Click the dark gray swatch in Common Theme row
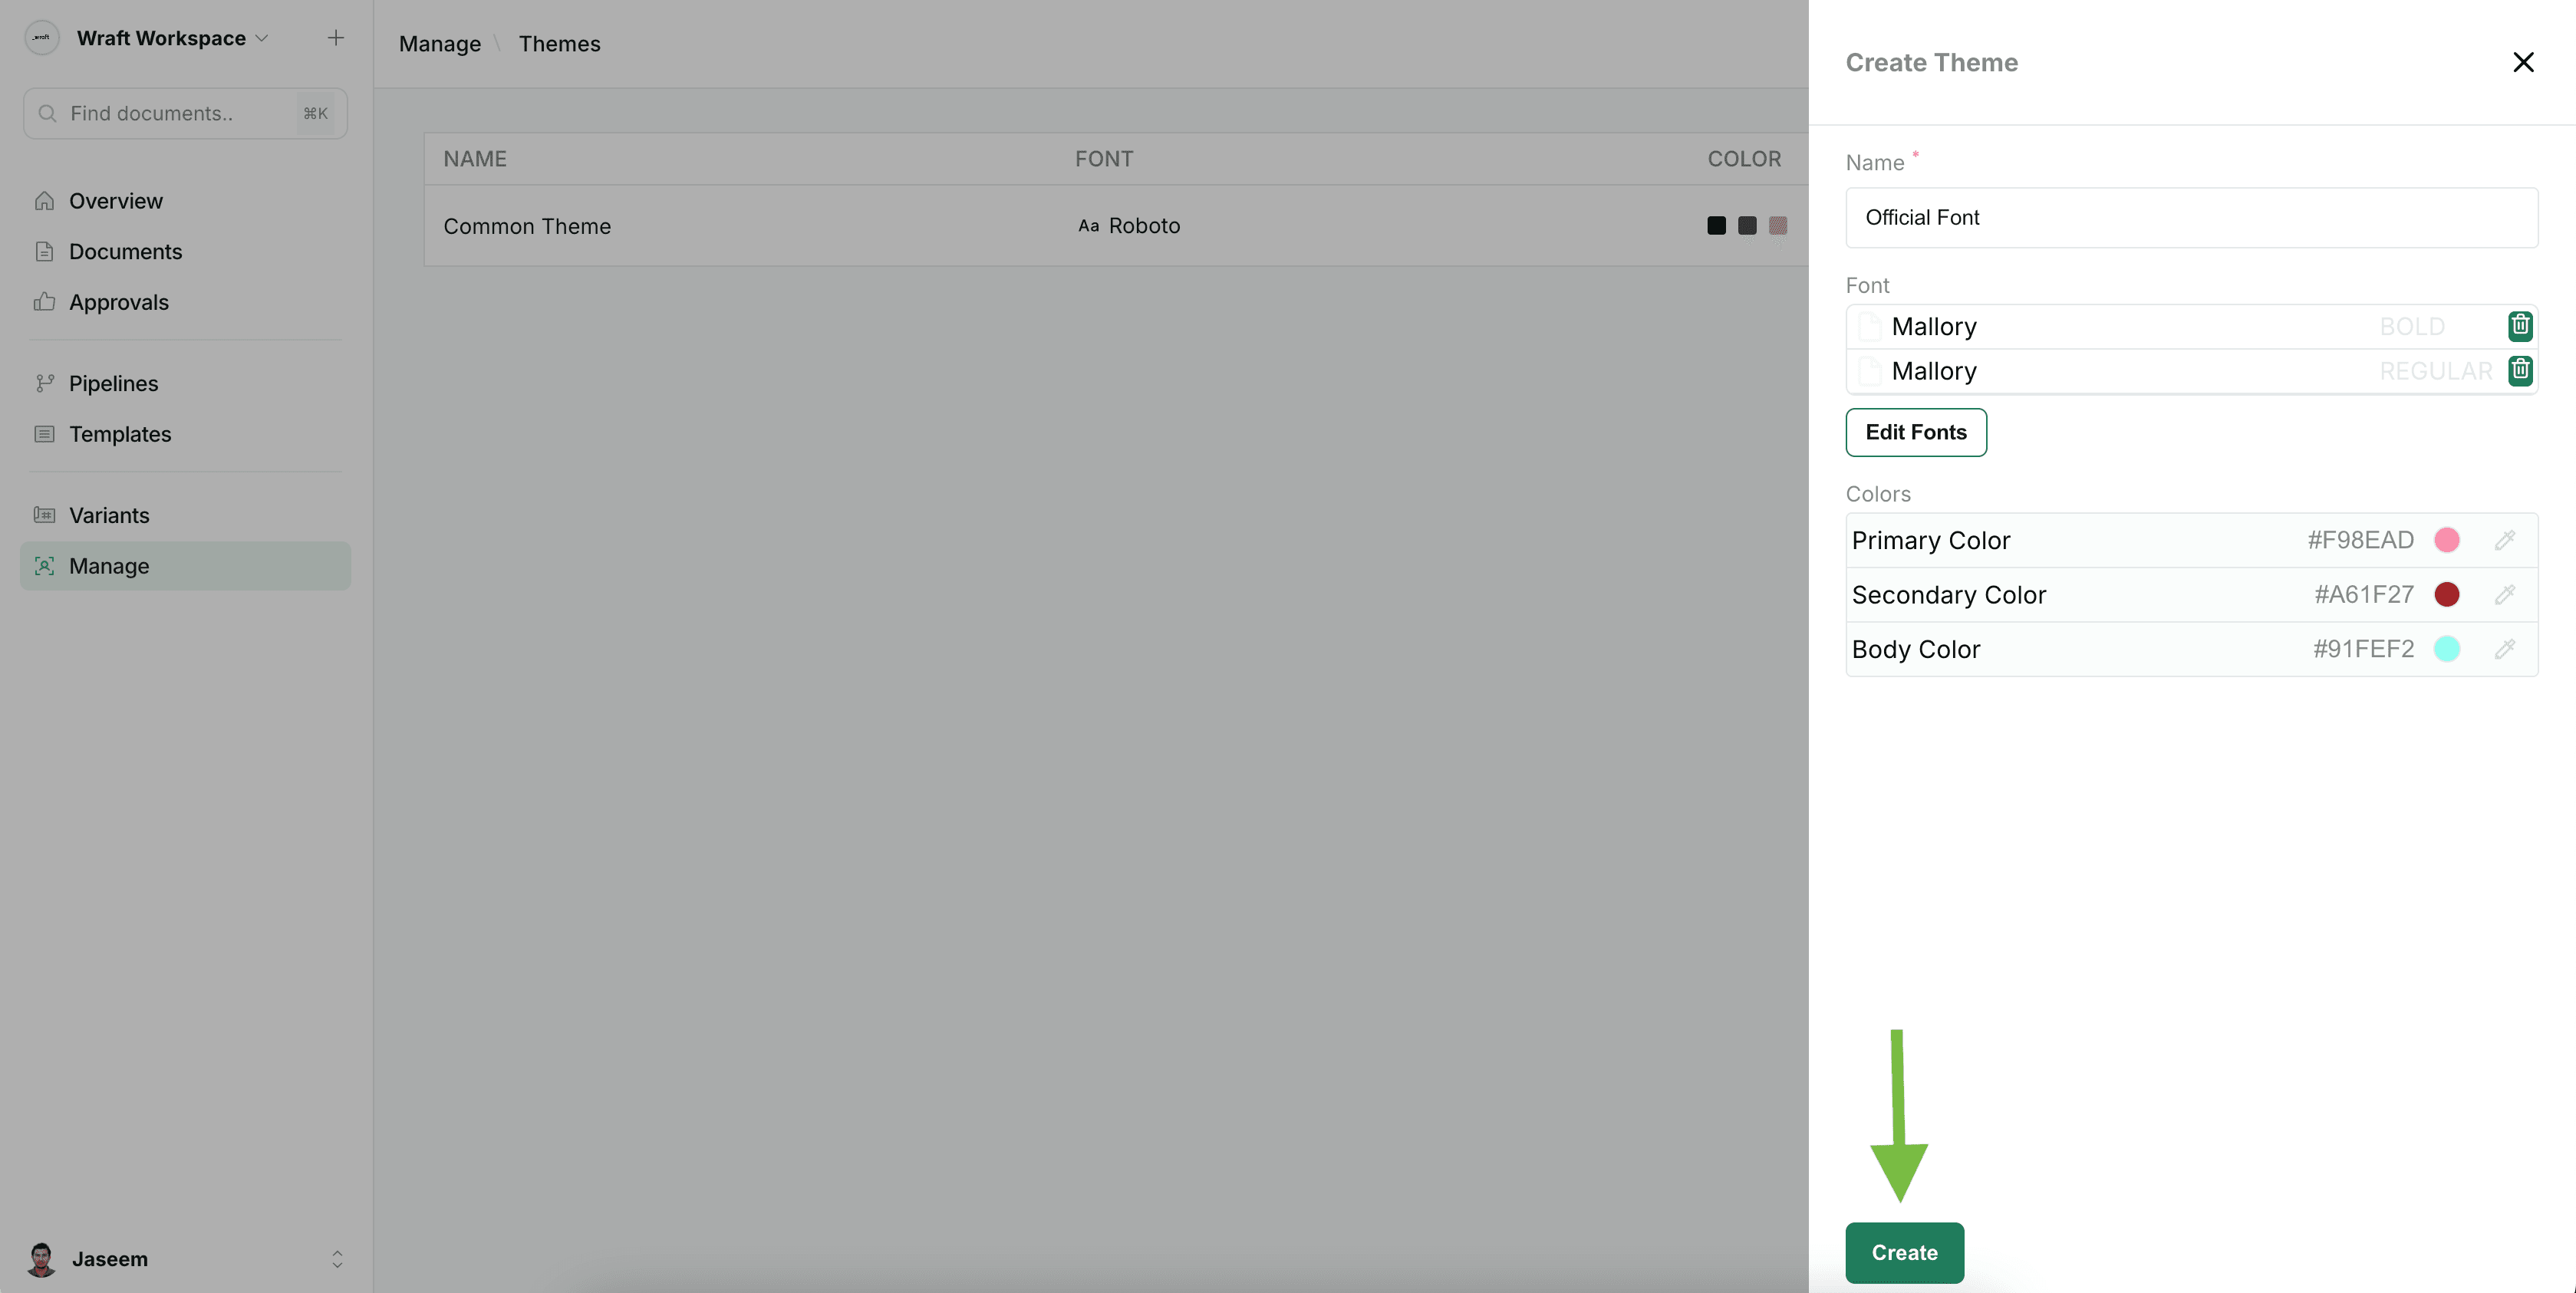2576x1293 pixels. tap(1747, 225)
